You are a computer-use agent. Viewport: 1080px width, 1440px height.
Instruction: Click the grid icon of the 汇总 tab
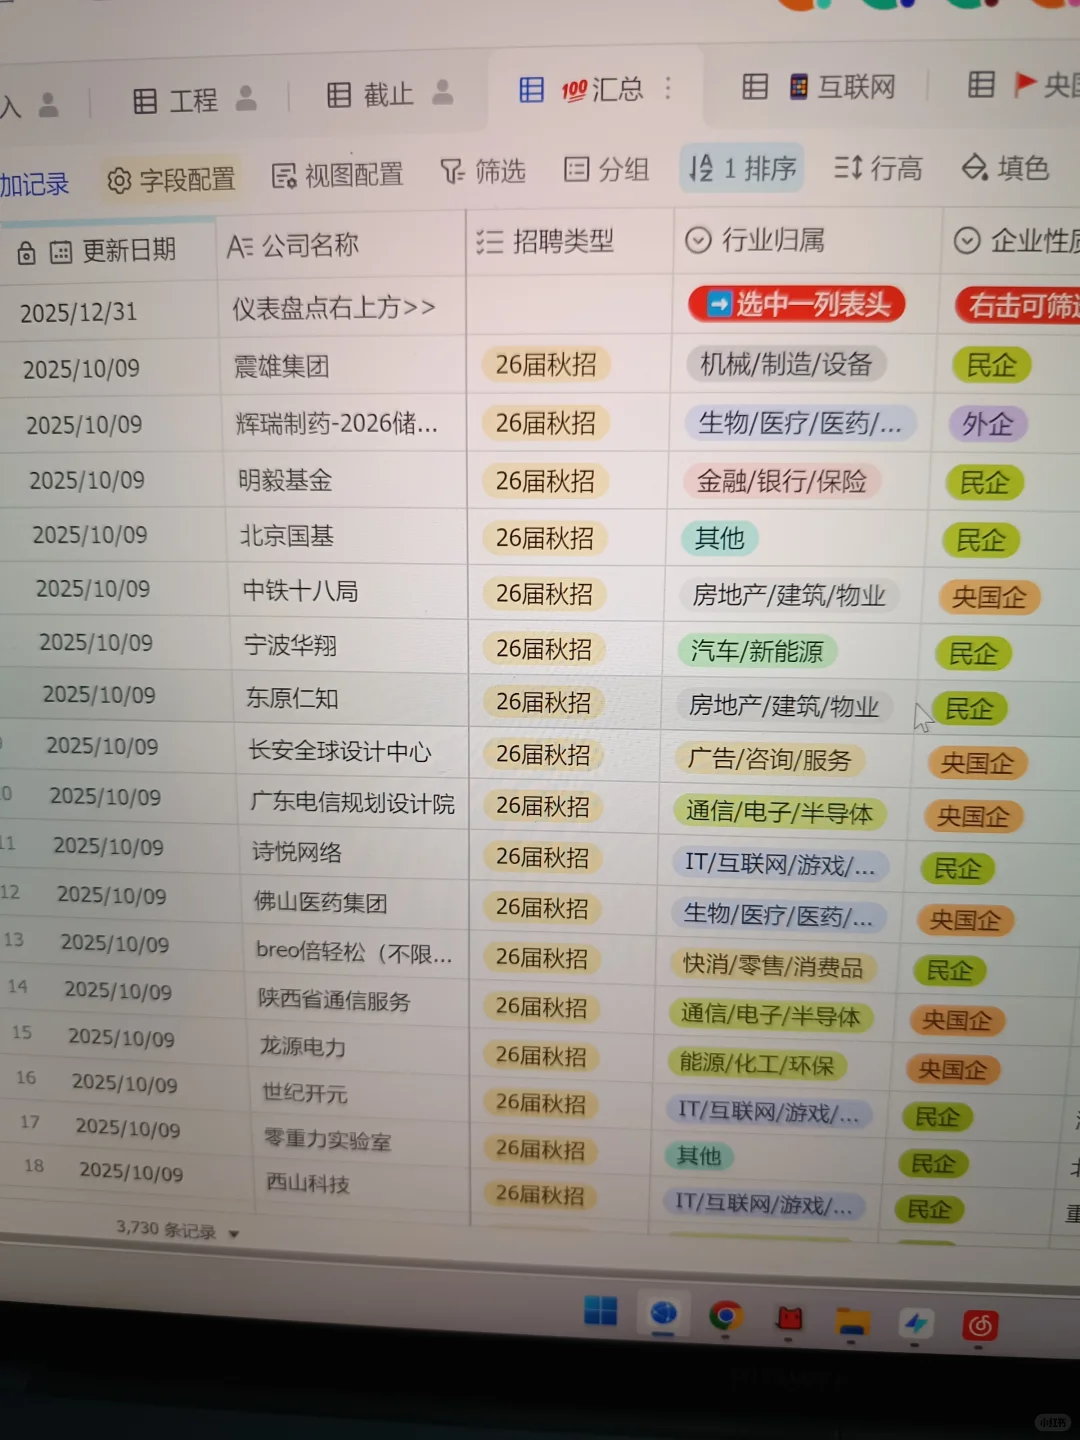click(531, 90)
